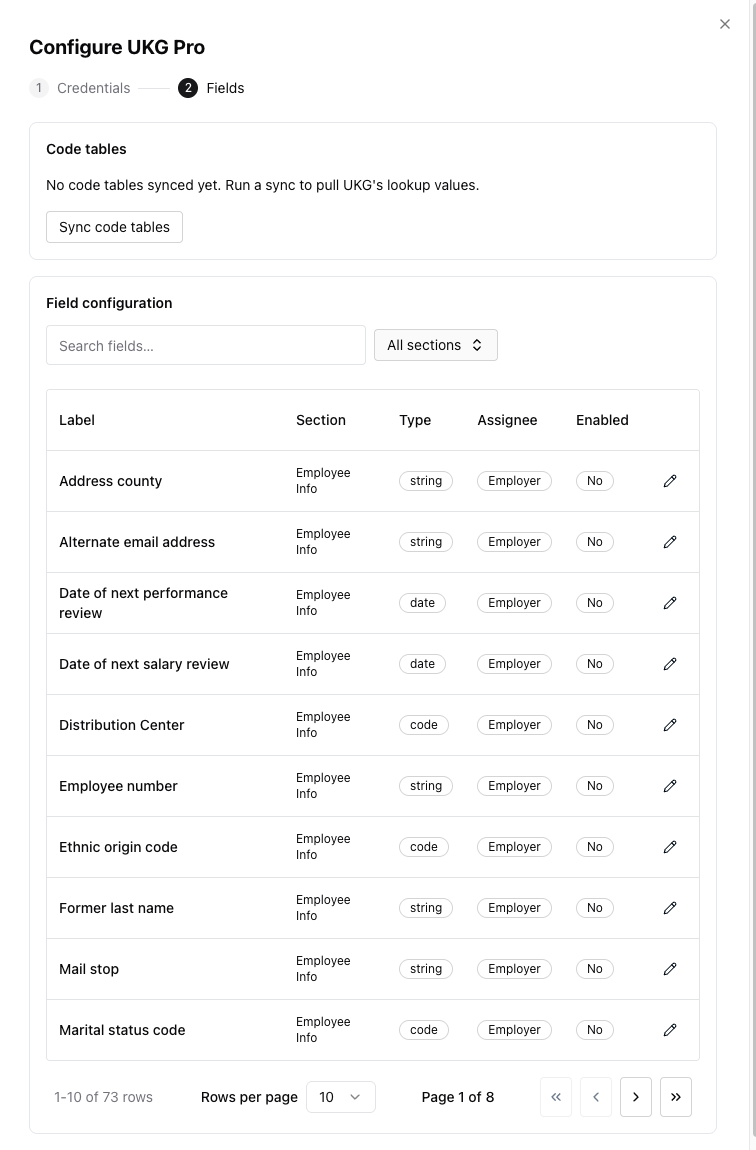Viewport: 756px width, 1150px height.
Task: Edit the Former last name field
Action: (x=669, y=907)
